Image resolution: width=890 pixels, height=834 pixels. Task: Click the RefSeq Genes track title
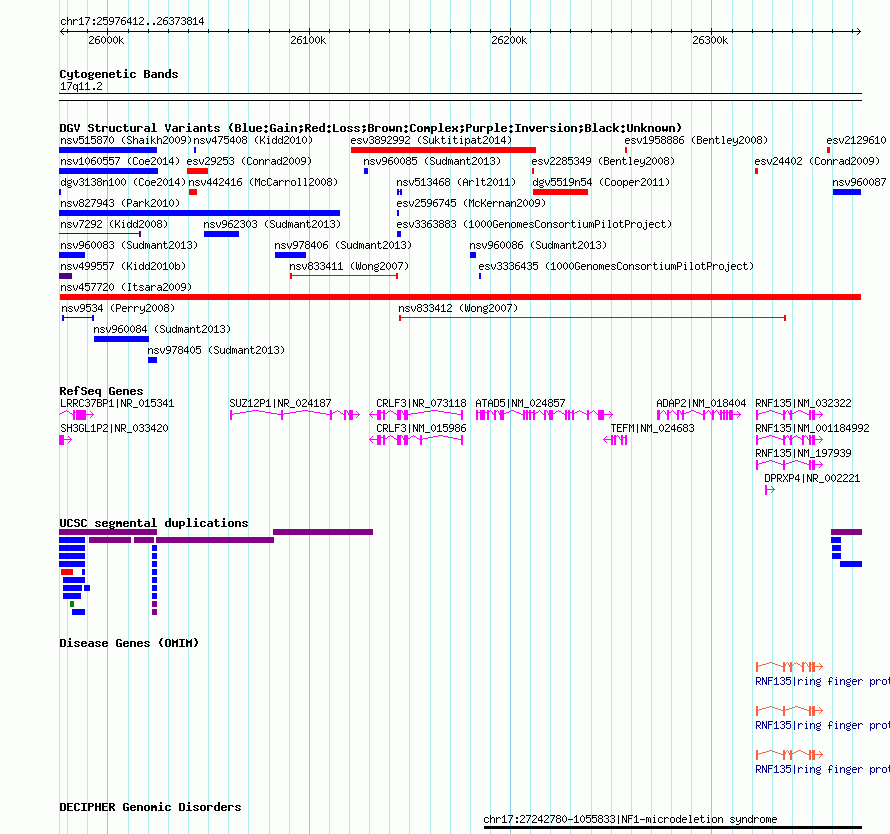pos(102,391)
